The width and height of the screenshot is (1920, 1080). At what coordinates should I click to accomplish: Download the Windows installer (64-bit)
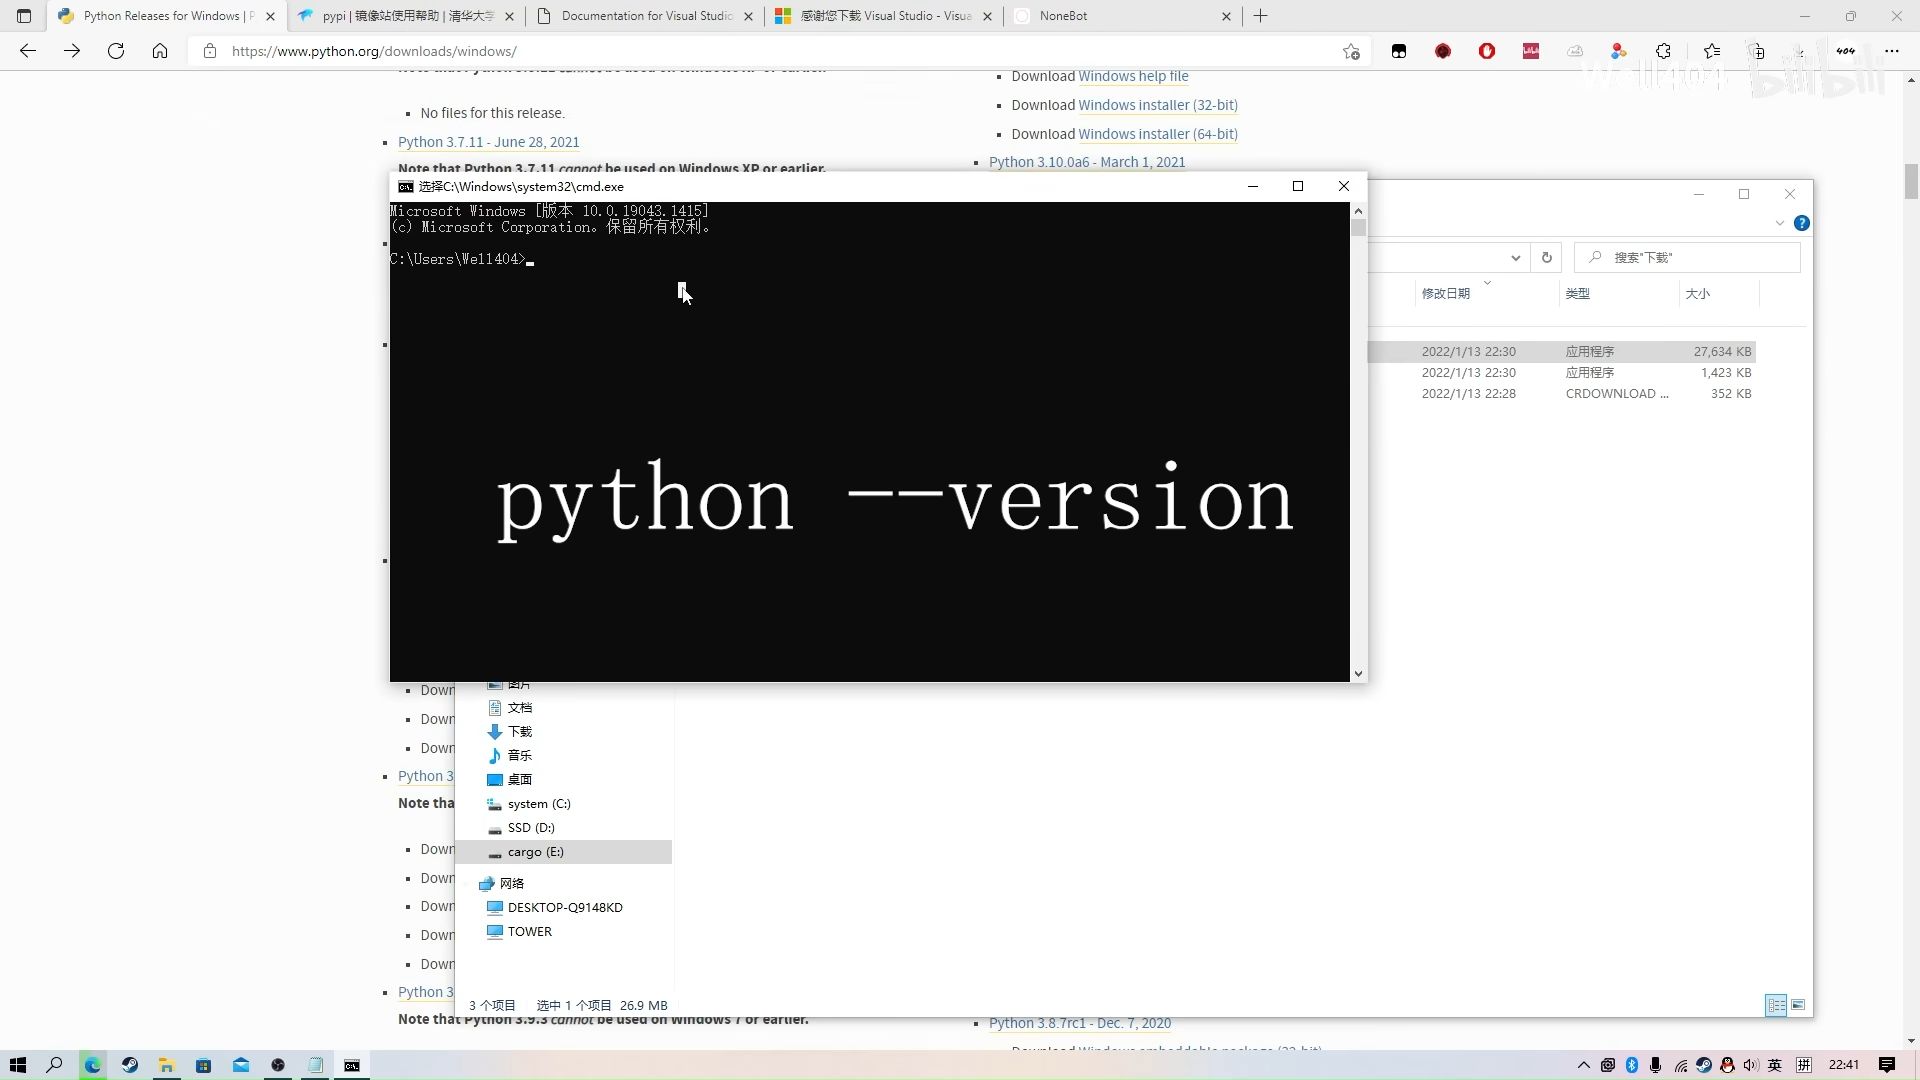pyautogui.click(x=1157, y=133)
